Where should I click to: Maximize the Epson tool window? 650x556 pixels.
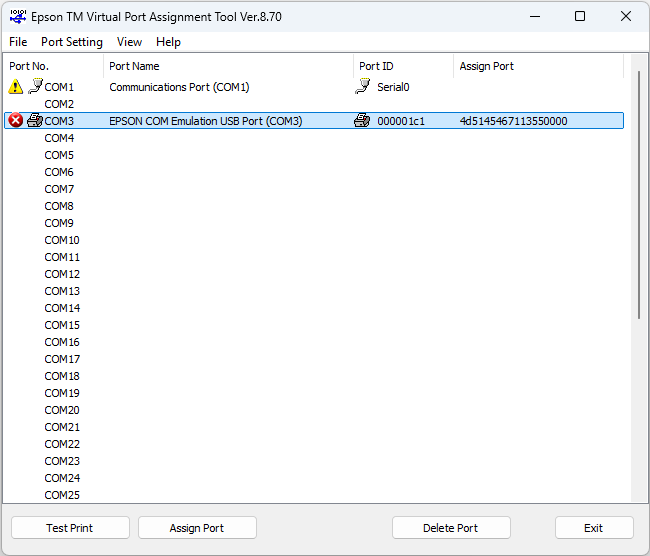pyautogui.click(x=580, y=17)
